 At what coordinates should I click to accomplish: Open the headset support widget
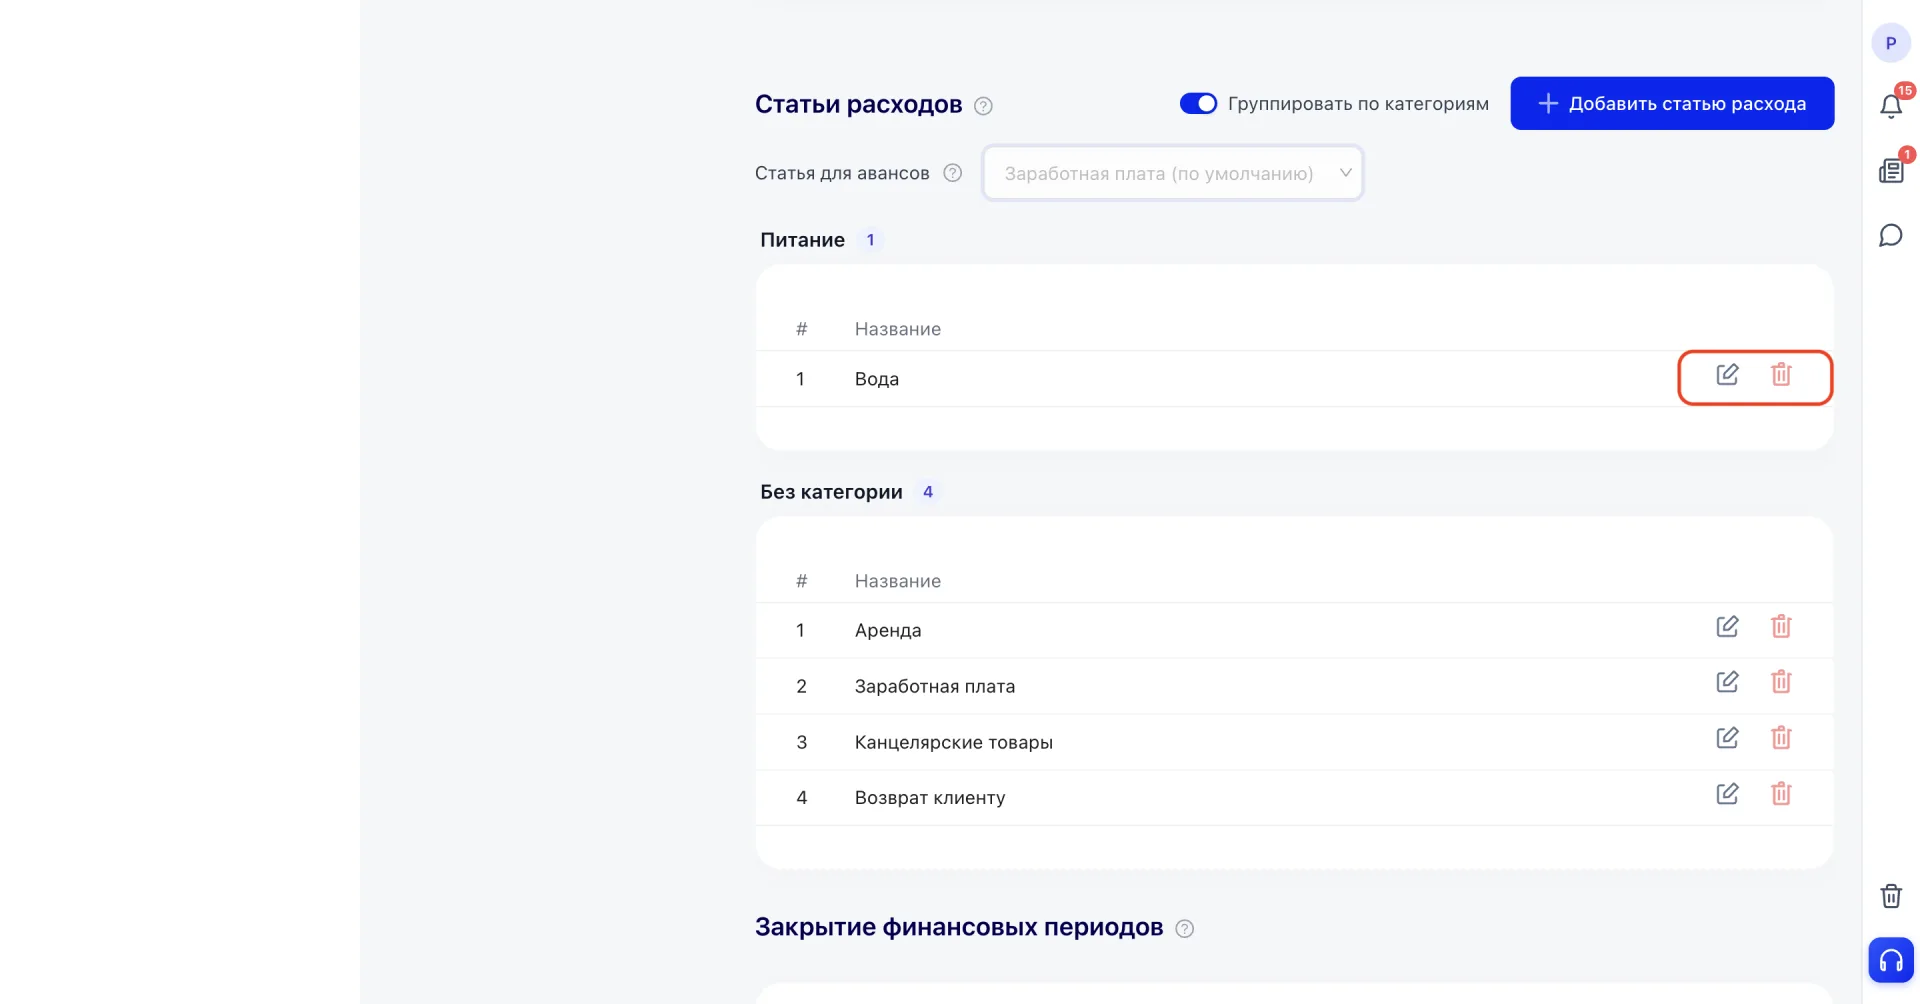(x=1891, y=961)
